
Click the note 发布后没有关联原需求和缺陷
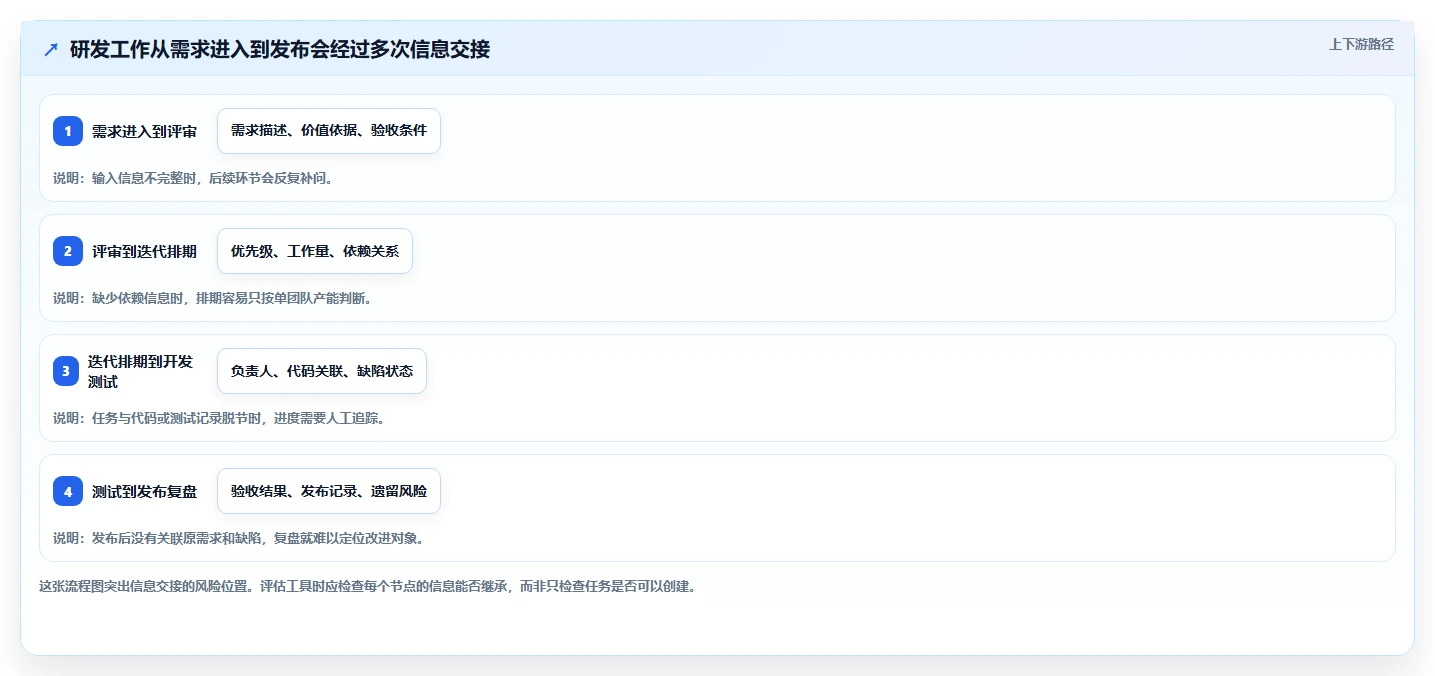coord(239,538)
